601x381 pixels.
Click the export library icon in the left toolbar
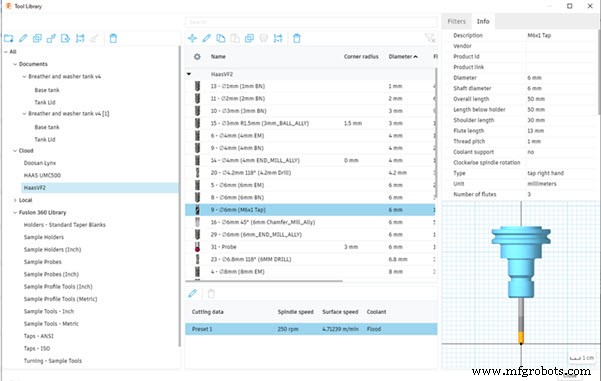click(x=66, y=38)
